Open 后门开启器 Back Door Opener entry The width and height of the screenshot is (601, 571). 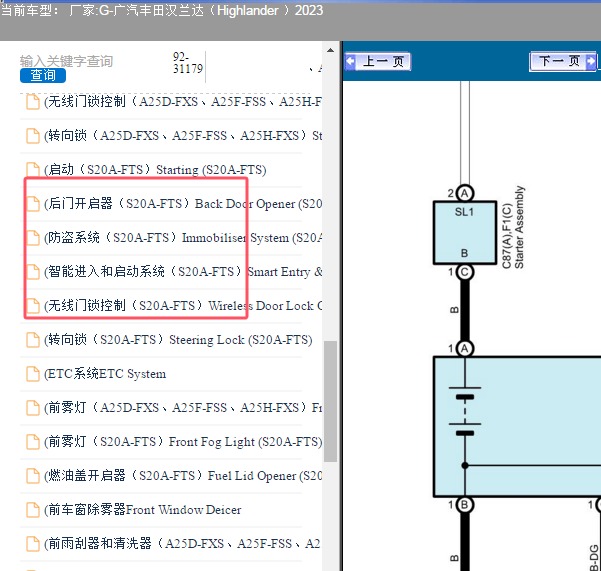(182, 204)
